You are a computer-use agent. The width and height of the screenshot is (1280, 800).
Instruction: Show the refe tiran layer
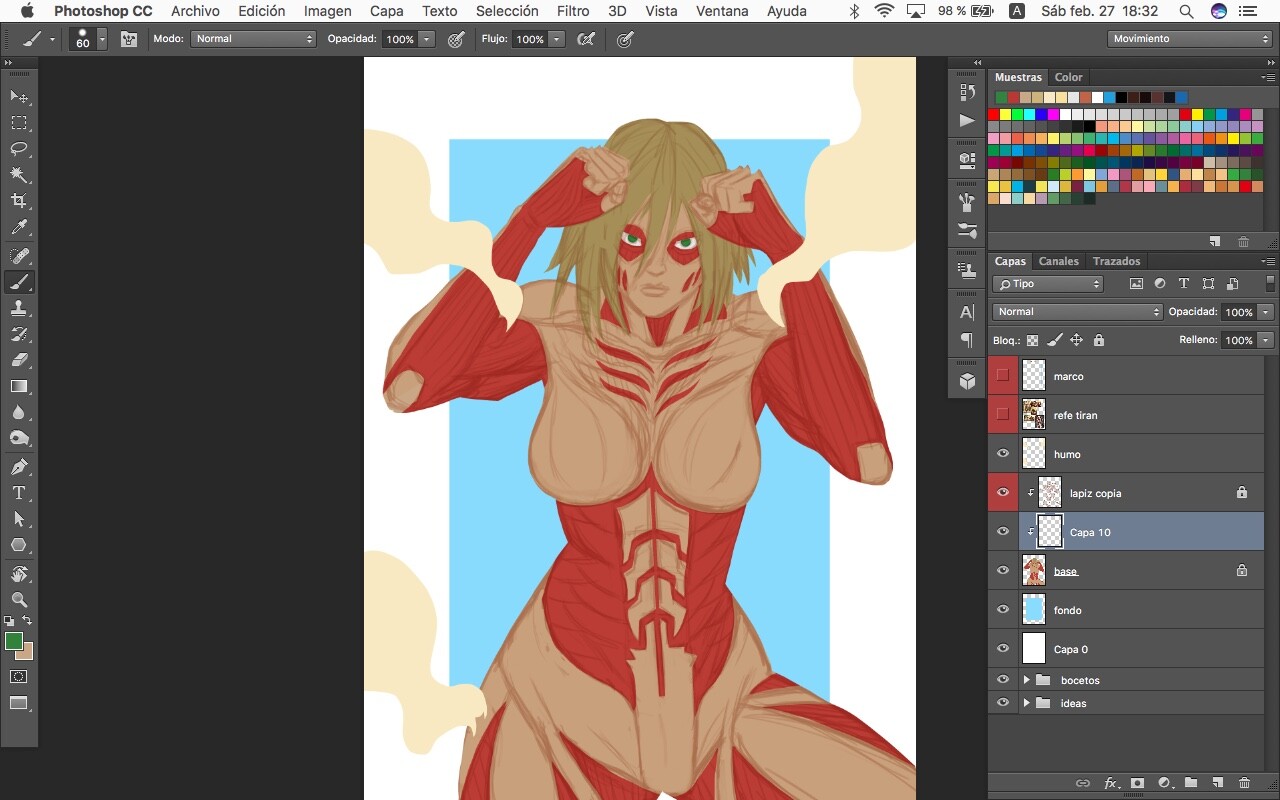[1003, 415]
